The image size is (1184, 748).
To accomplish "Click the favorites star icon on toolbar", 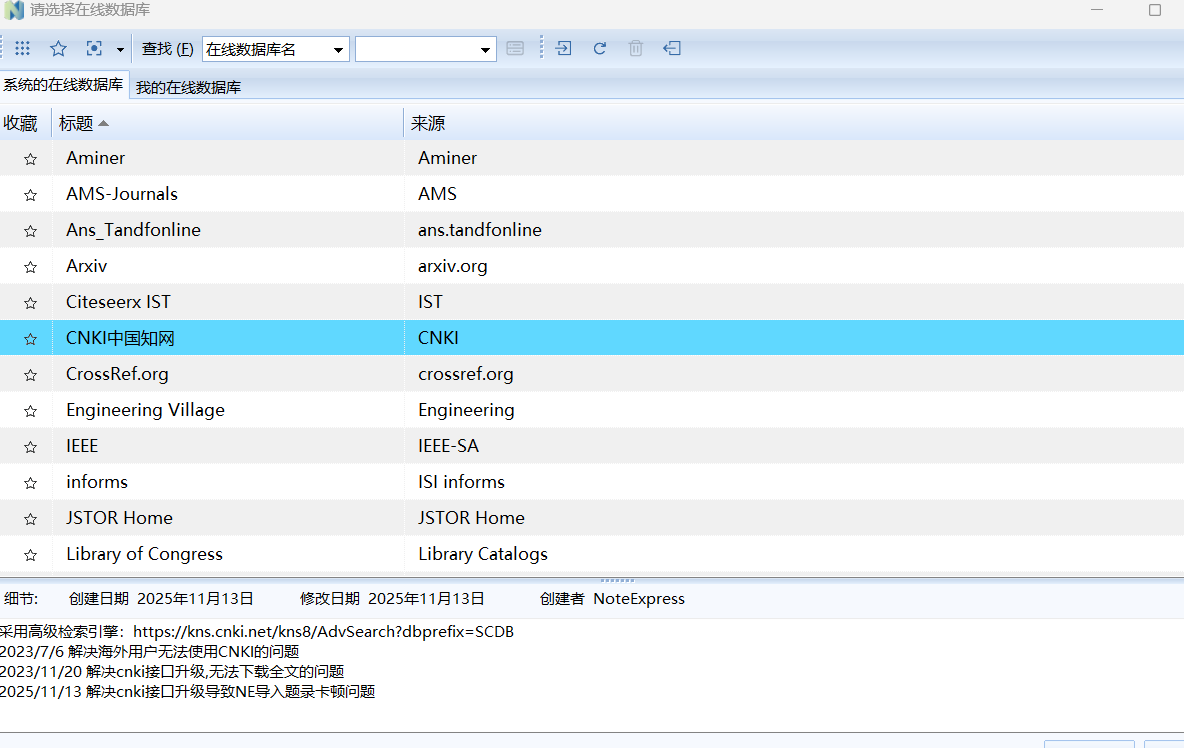I will [x=58, y=48].
